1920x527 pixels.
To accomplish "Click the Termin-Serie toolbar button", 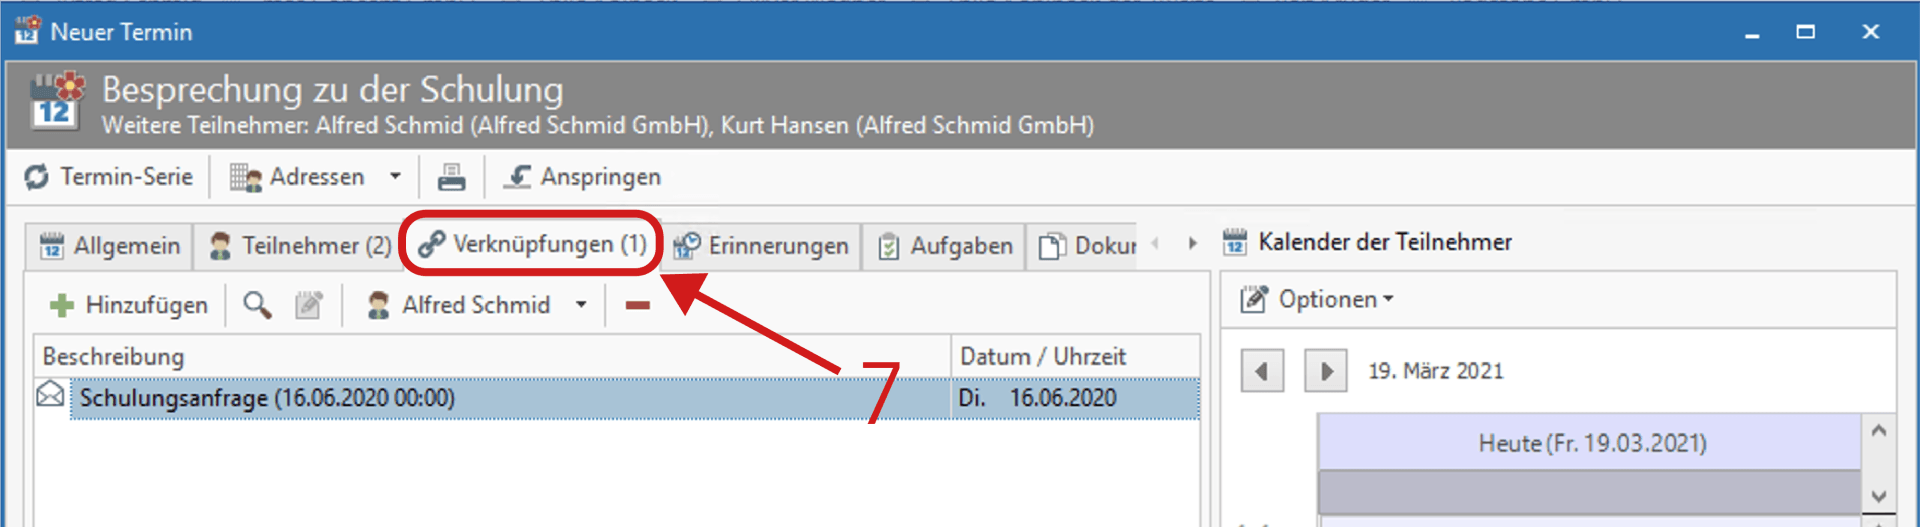I will point(108,177).
